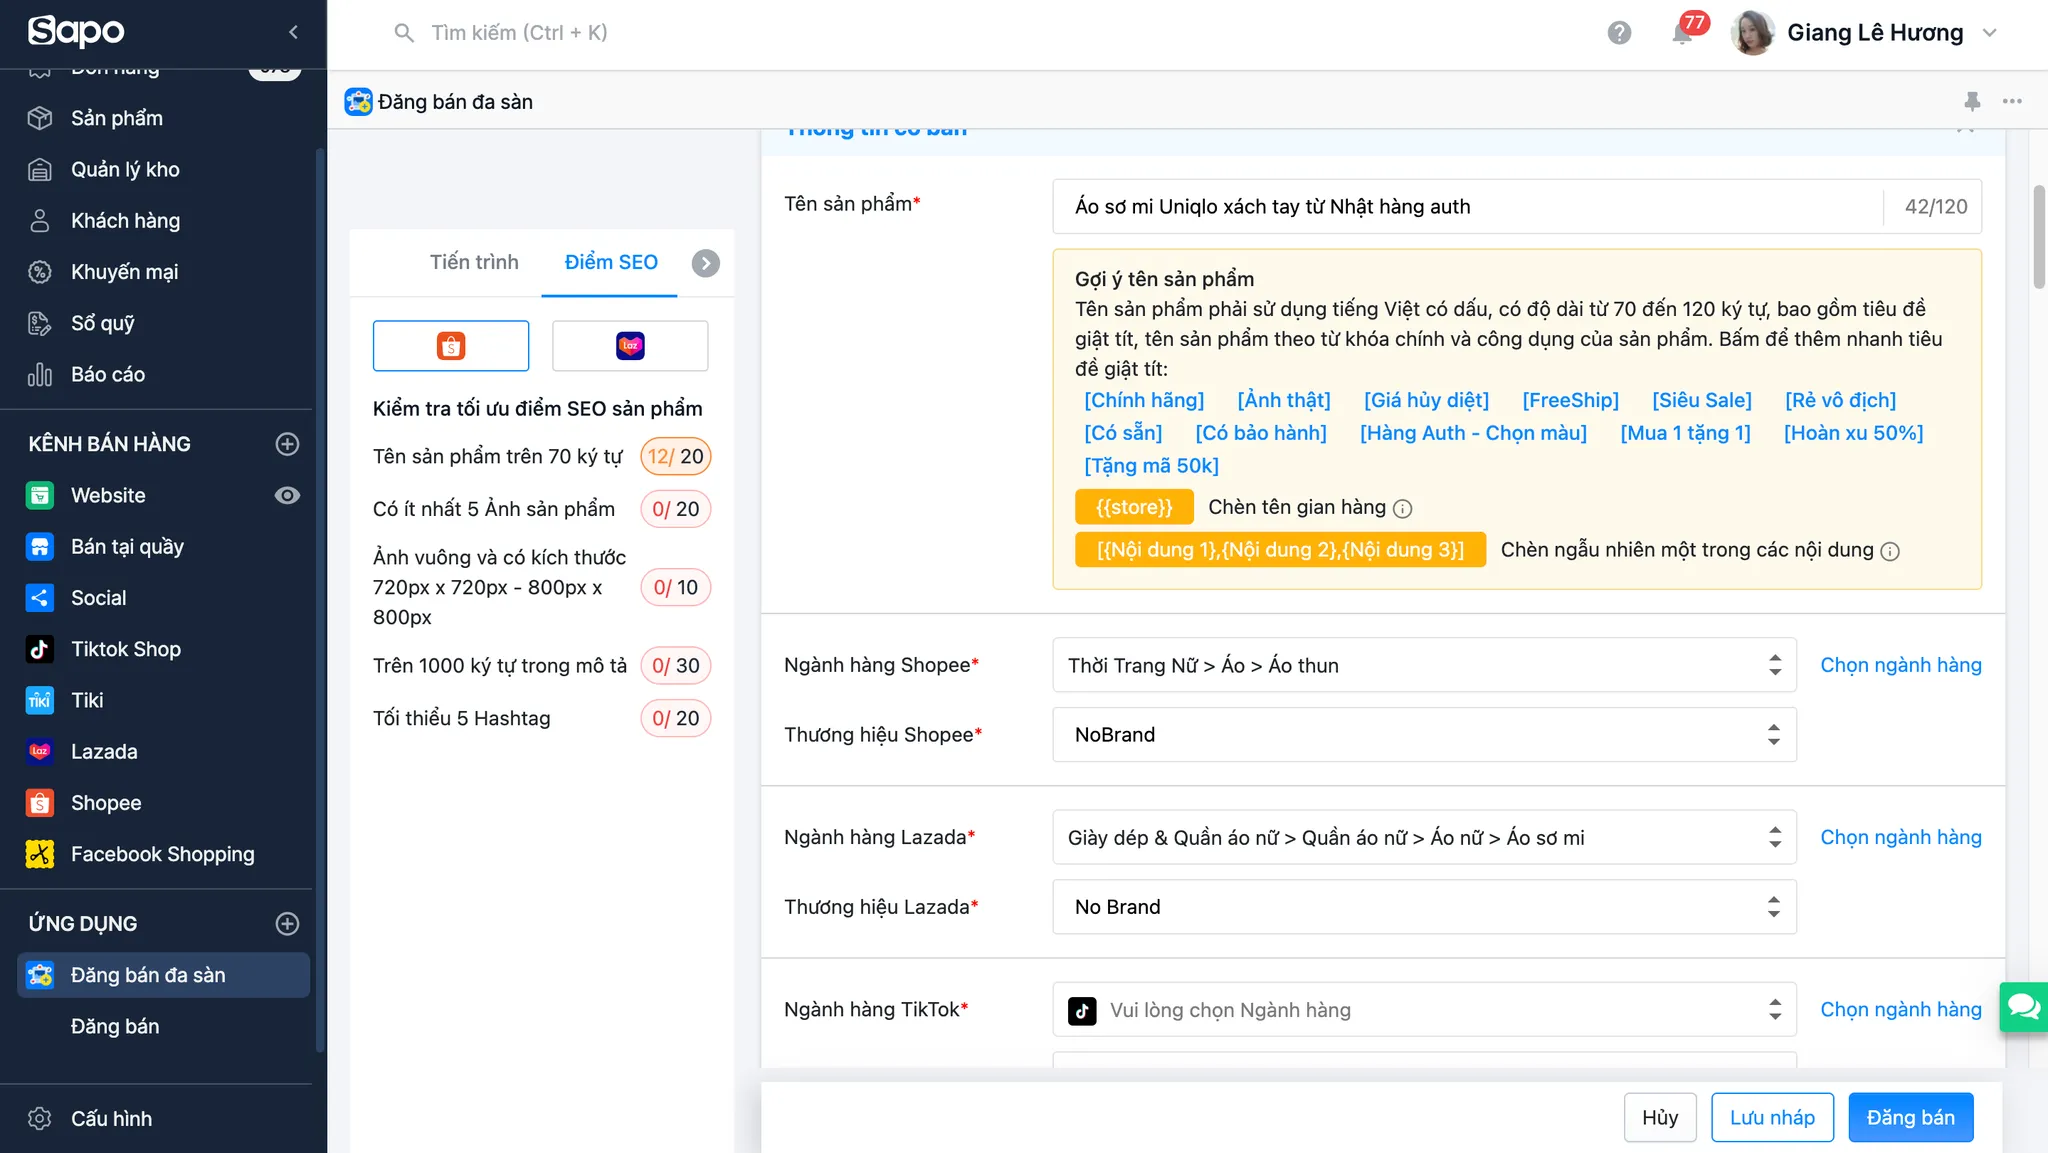Click the three-dots more options icon
This screenshot has width=2048, height=1153.
click(2012, 101)
